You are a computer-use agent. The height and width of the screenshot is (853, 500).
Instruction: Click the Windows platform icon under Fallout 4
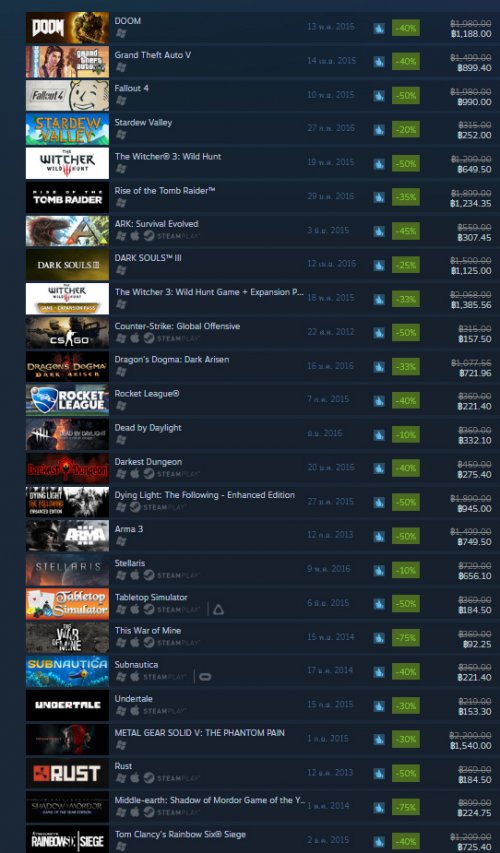tap(121, 101)
